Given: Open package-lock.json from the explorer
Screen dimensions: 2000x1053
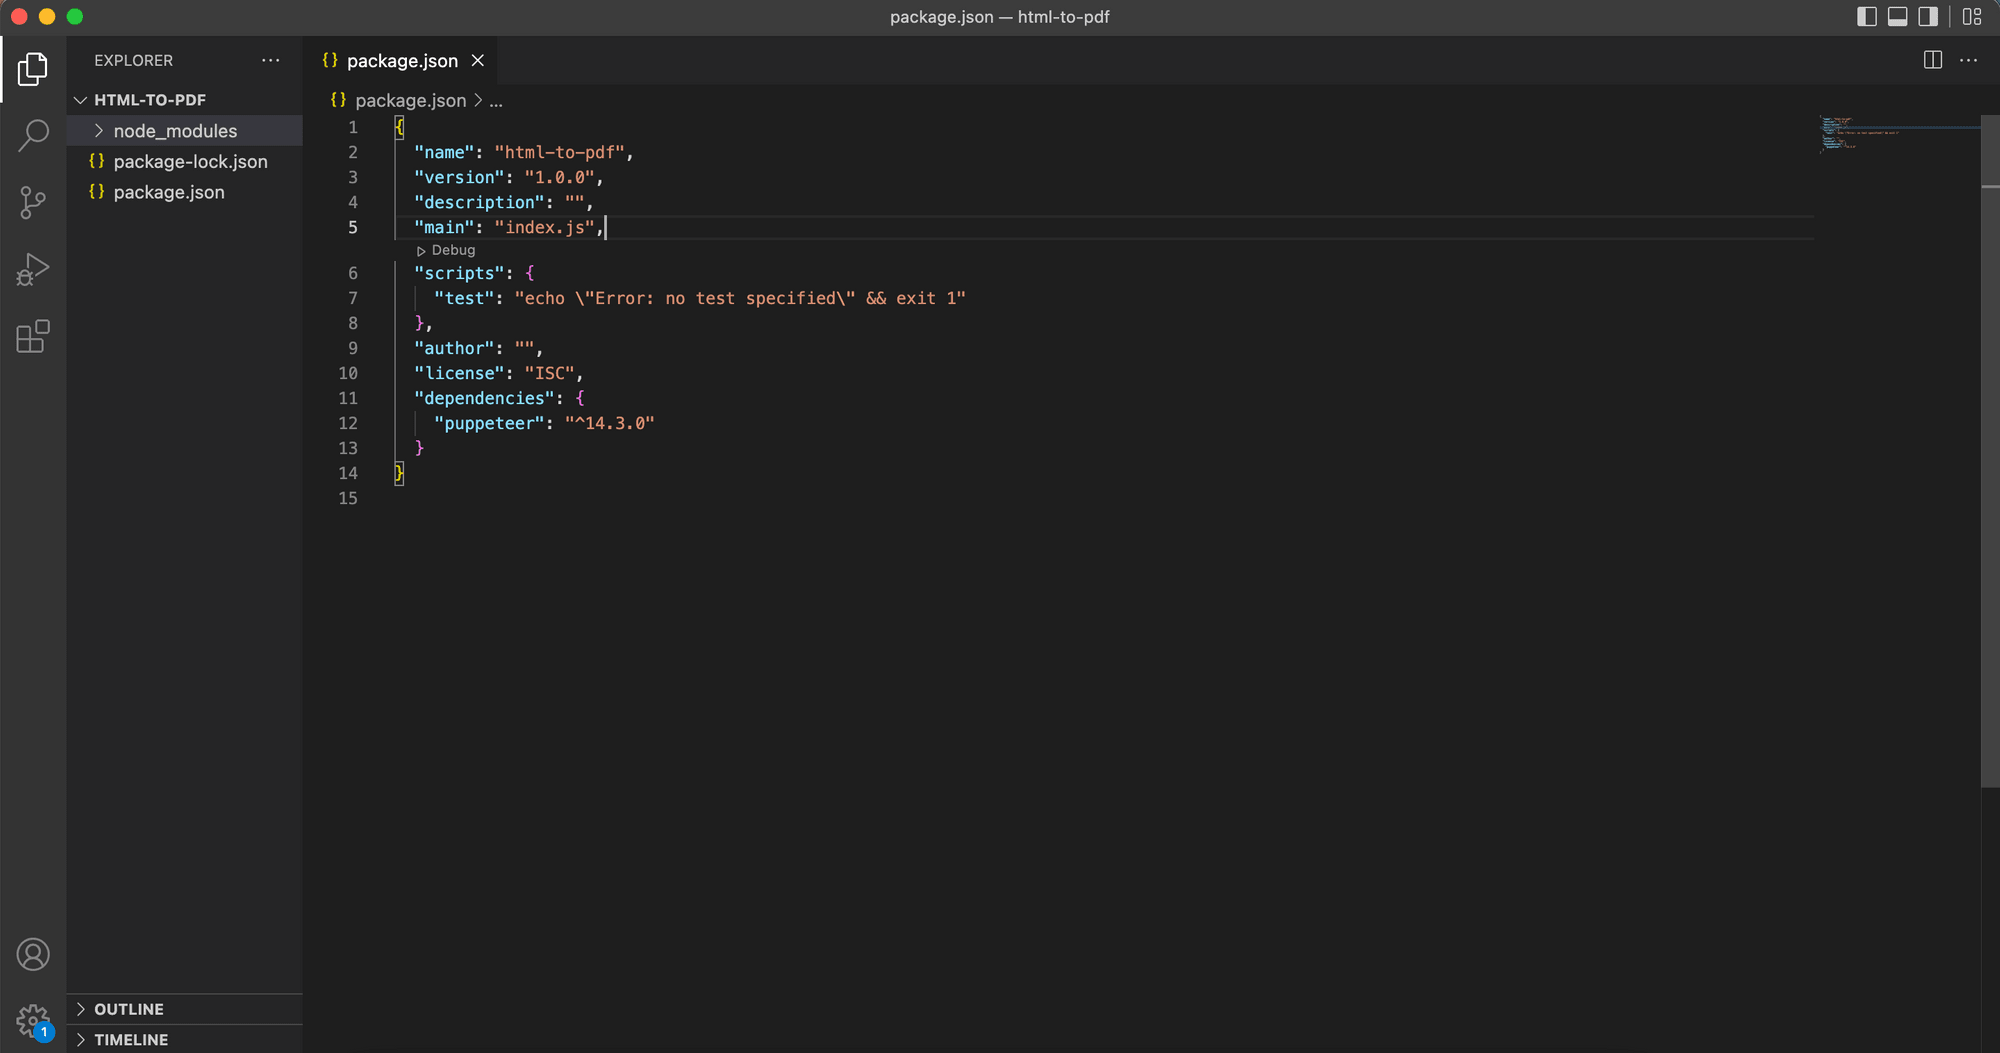Looking at the screenshot, I should coord(185,162).
